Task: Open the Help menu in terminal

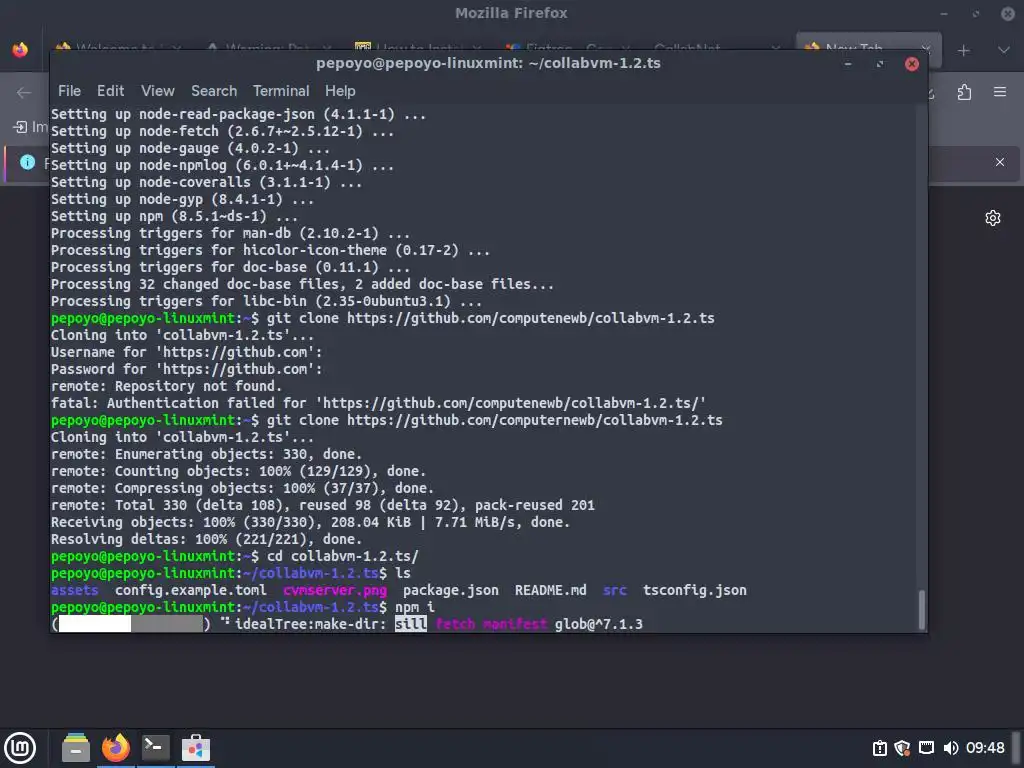Action: pyautogui.click(x=340, y=91)
